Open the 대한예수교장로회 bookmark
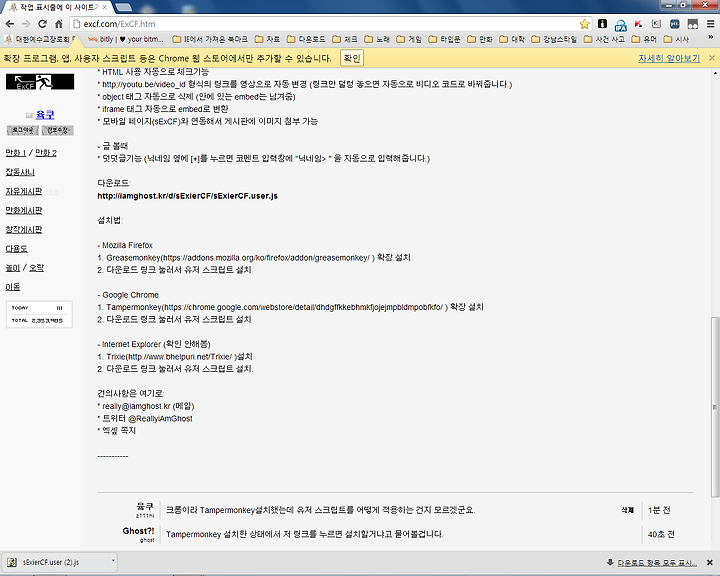This screenshot has width=720, height=576. point(40,39)
